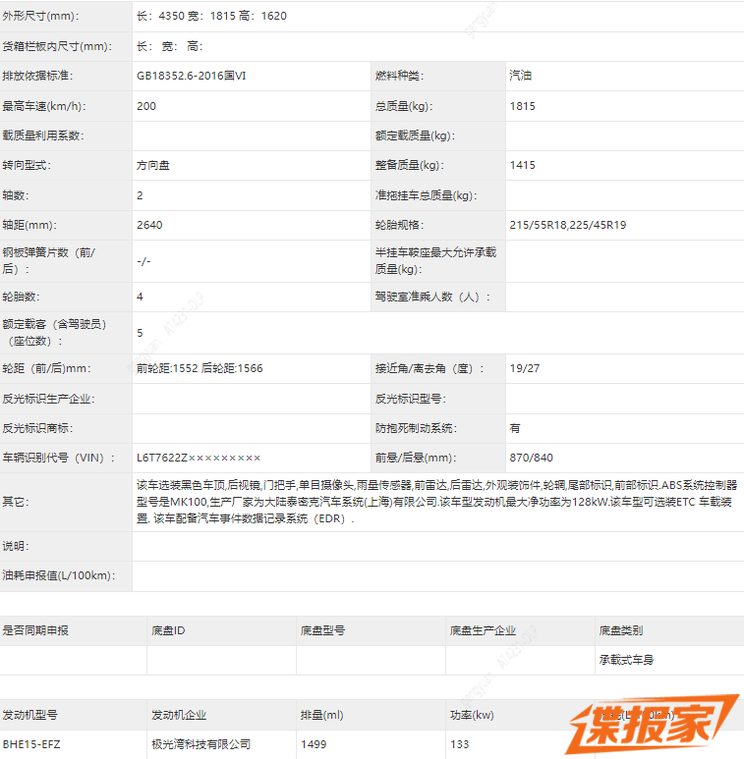Select the ABS value 有
The image size is (744, 759).
tap(515, 428)
